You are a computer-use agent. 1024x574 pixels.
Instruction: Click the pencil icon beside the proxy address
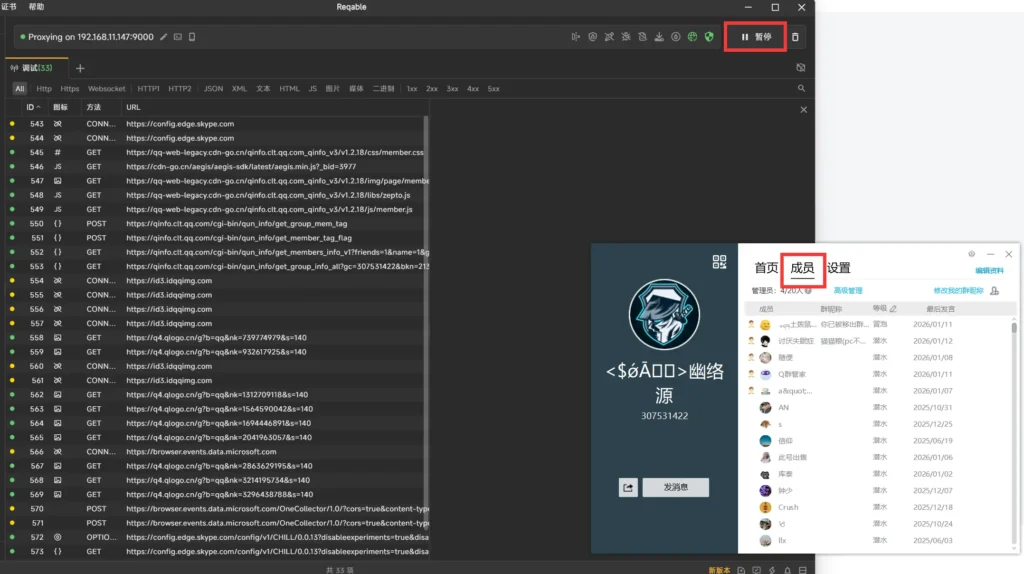pyautogui.click(x=164, y=37)
